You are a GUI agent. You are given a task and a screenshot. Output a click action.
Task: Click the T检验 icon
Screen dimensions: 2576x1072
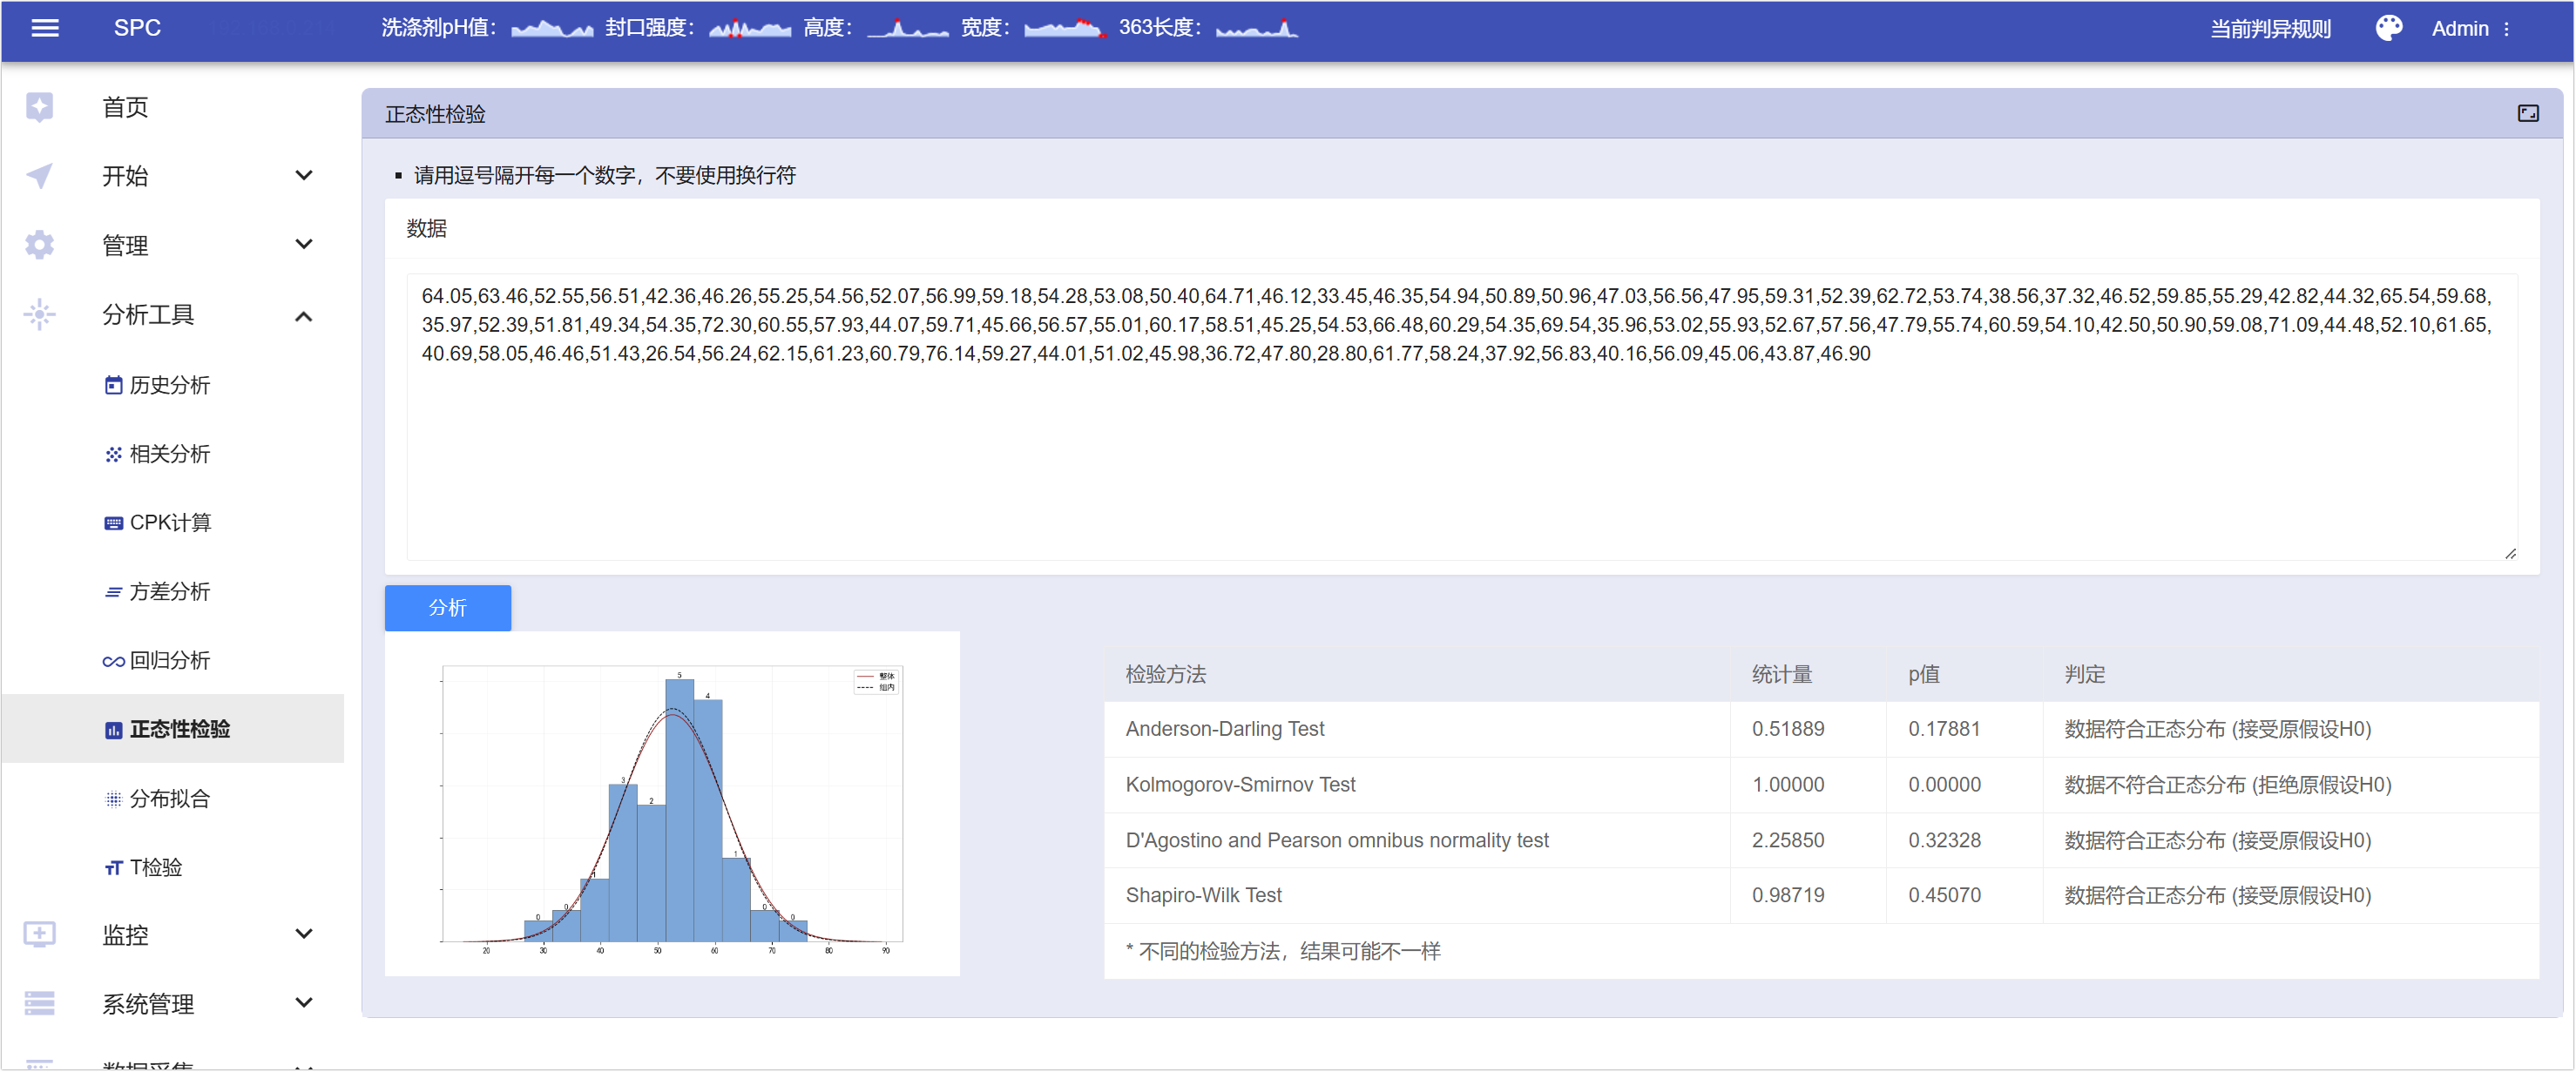click(113, 868)
